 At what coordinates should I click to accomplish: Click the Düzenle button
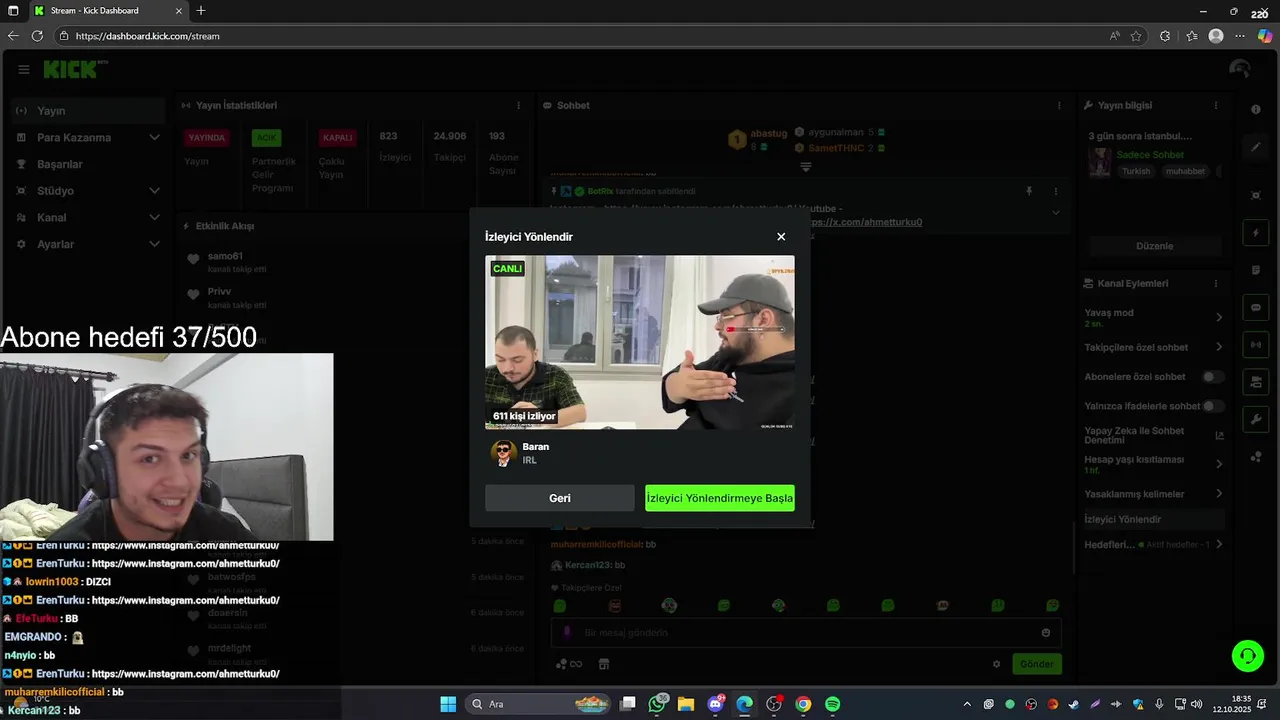pyautogui.click(x=1155, y=246)
